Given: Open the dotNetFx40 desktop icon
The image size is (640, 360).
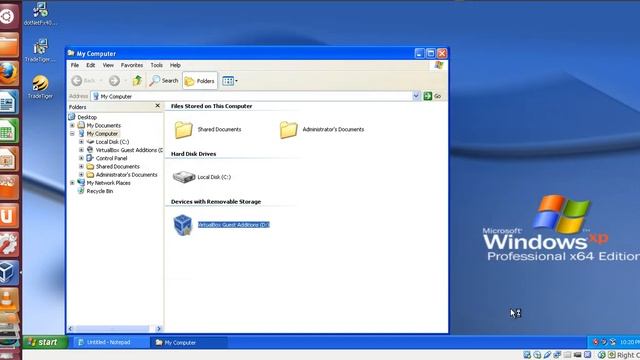Looking at the screenshot, I should tap(40, 14).
